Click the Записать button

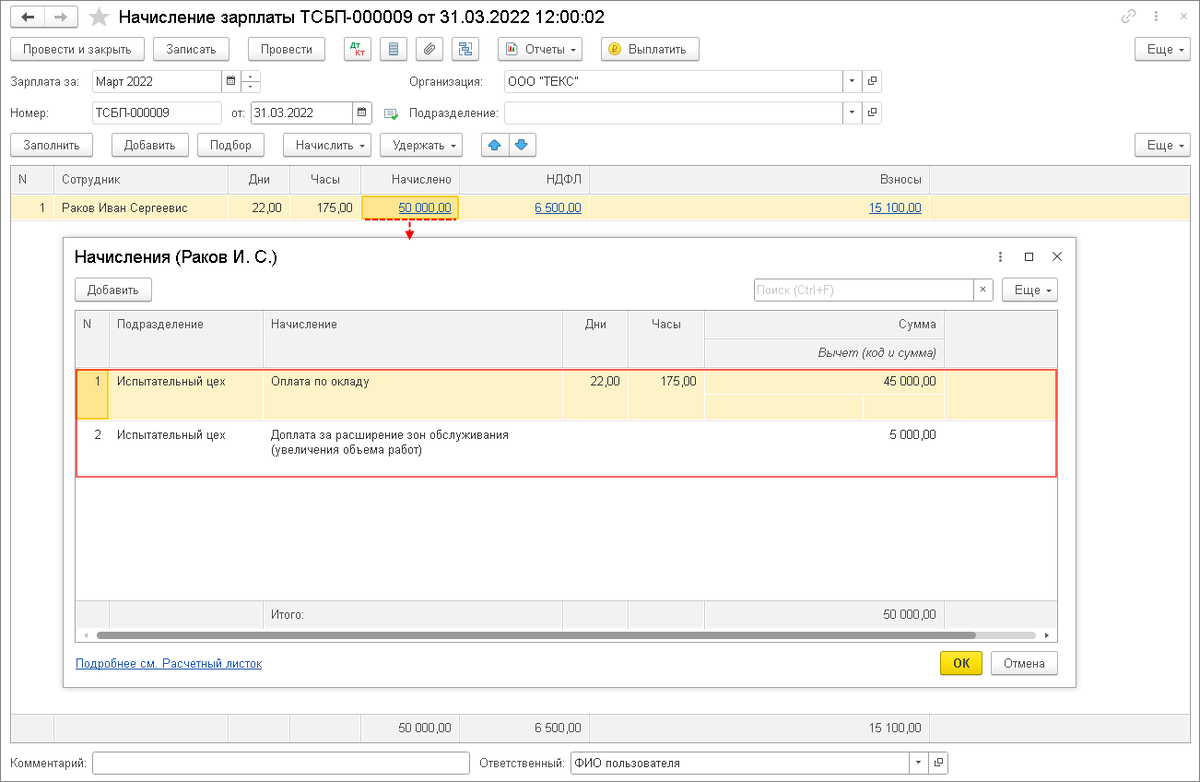[x=191, y=49]
